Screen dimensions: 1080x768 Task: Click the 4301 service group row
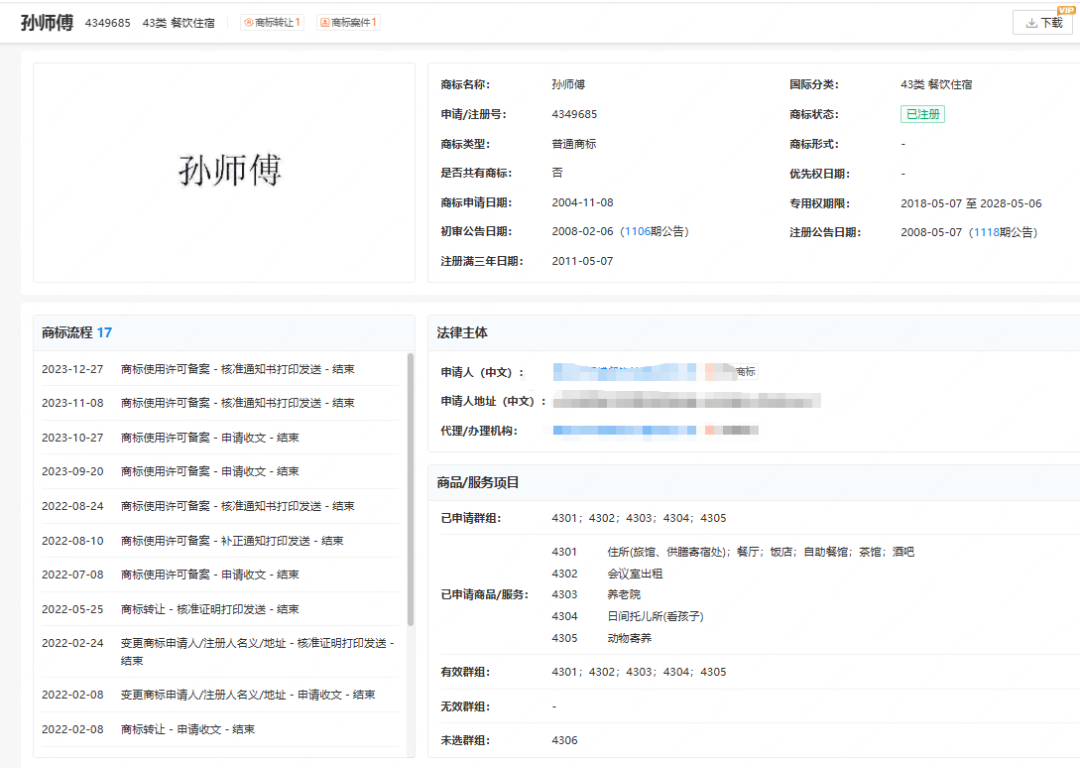pos(733,552)
